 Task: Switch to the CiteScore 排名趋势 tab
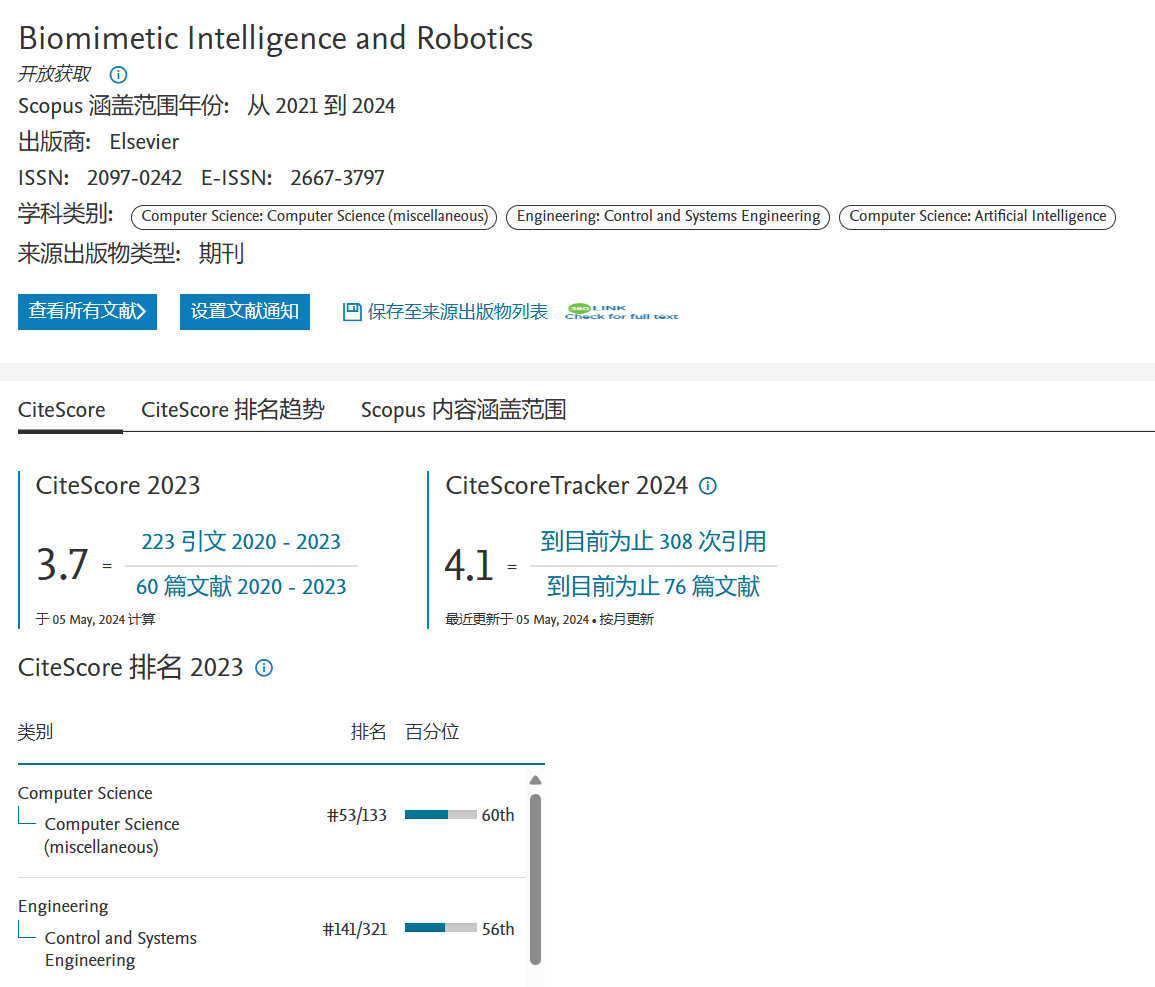pyautogui.click(x=232, y=410)
